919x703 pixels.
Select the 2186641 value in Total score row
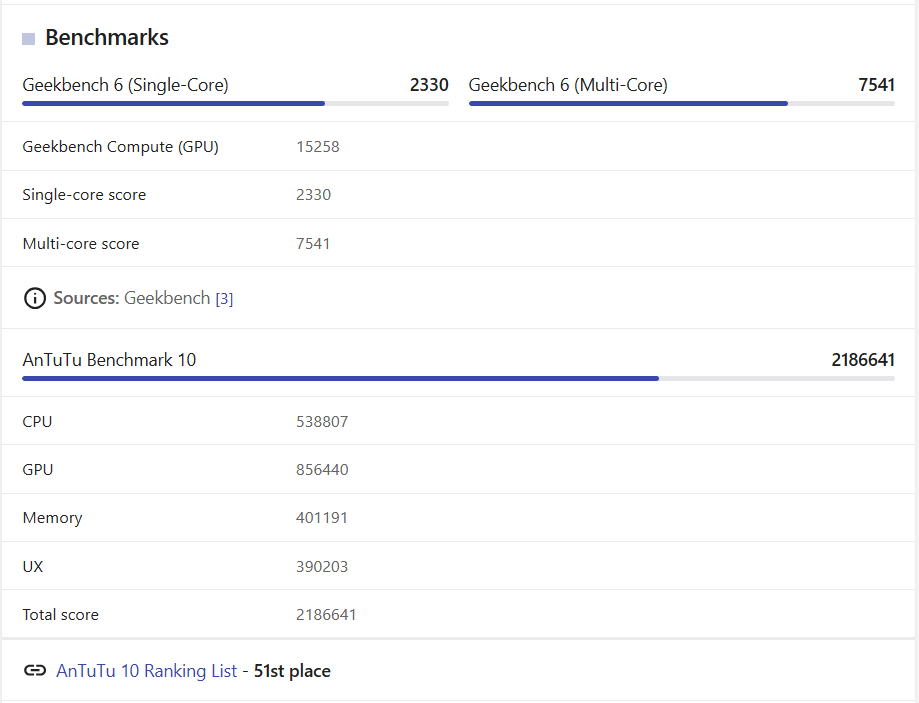(x=326, y=614)
